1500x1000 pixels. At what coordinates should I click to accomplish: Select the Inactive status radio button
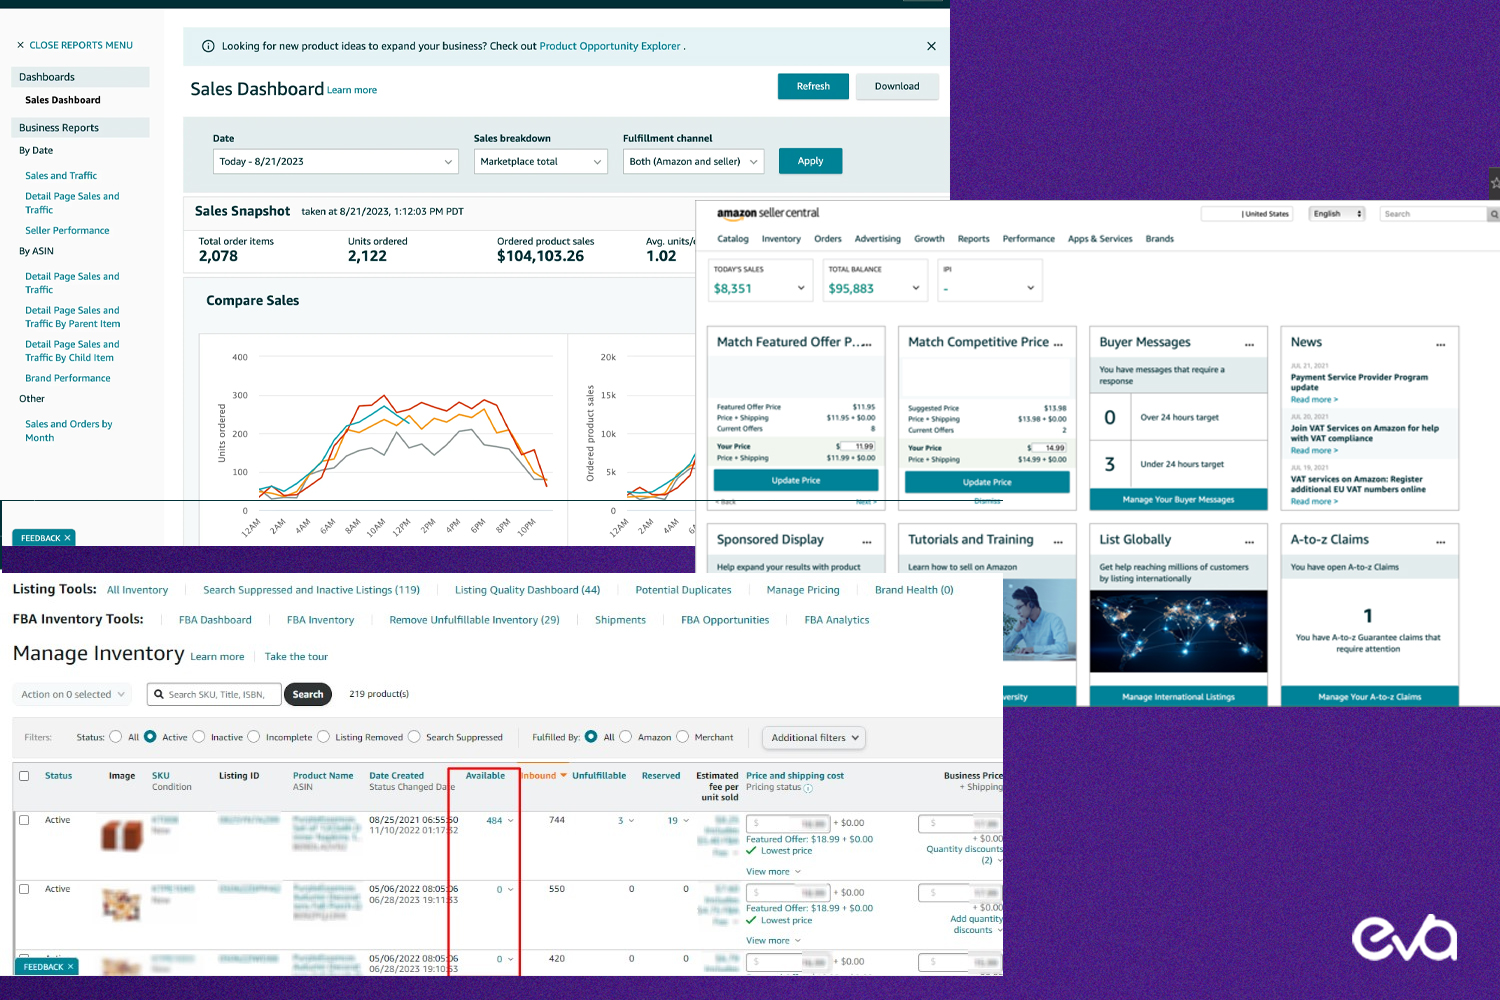click(199, 737)
